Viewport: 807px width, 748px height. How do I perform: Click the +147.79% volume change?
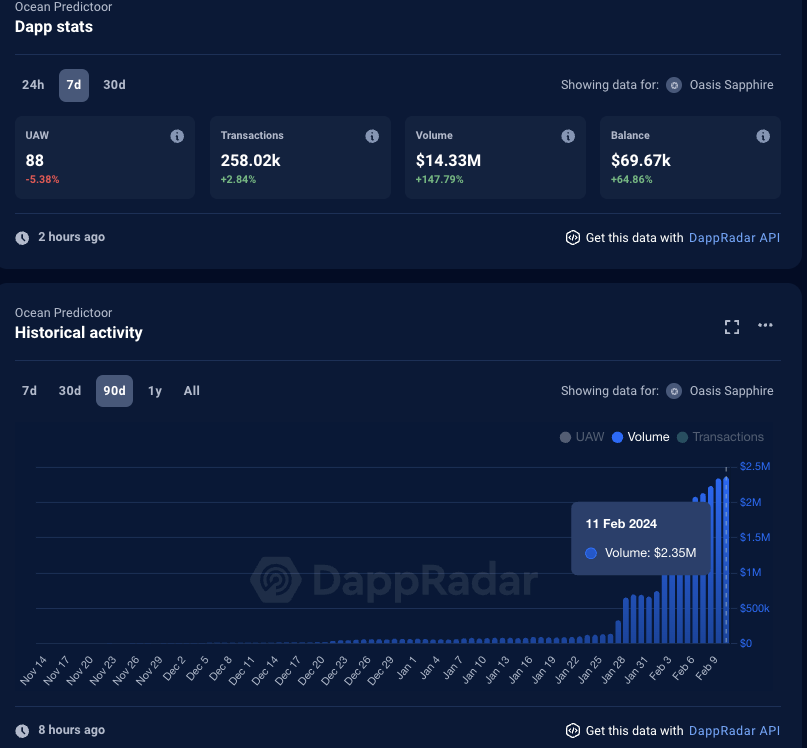(x=440, y=179)
